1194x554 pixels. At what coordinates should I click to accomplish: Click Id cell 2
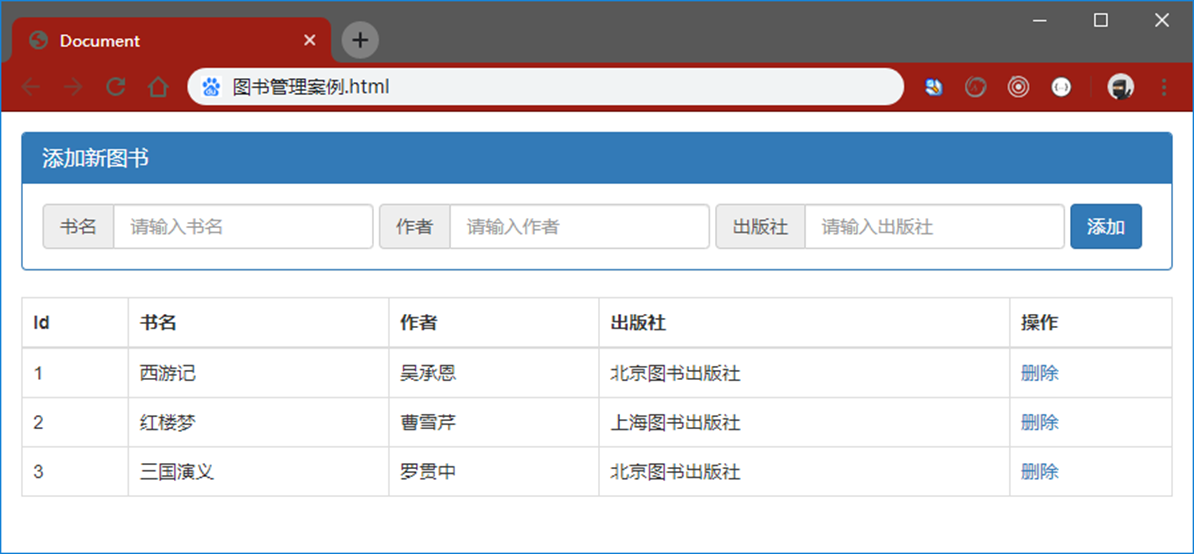(x=75, y=422)
